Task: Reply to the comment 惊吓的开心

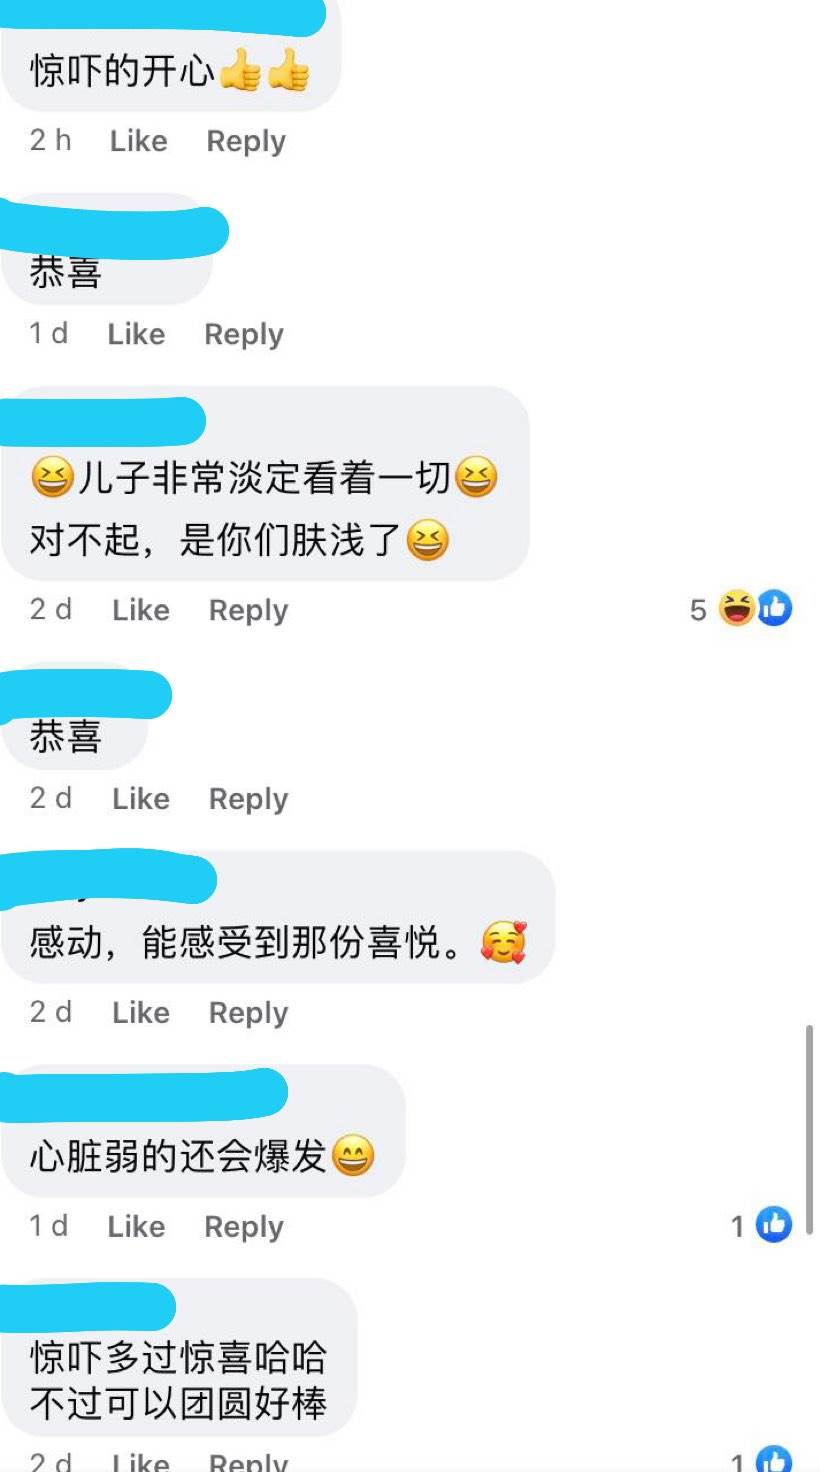Action: (246, 141)
